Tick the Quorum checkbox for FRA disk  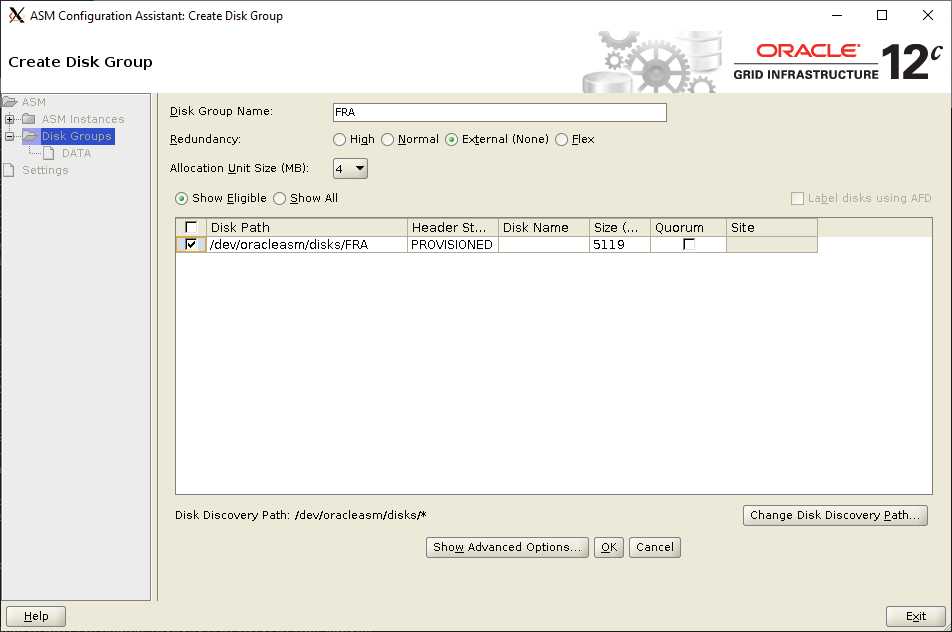[x=688, y=244]
